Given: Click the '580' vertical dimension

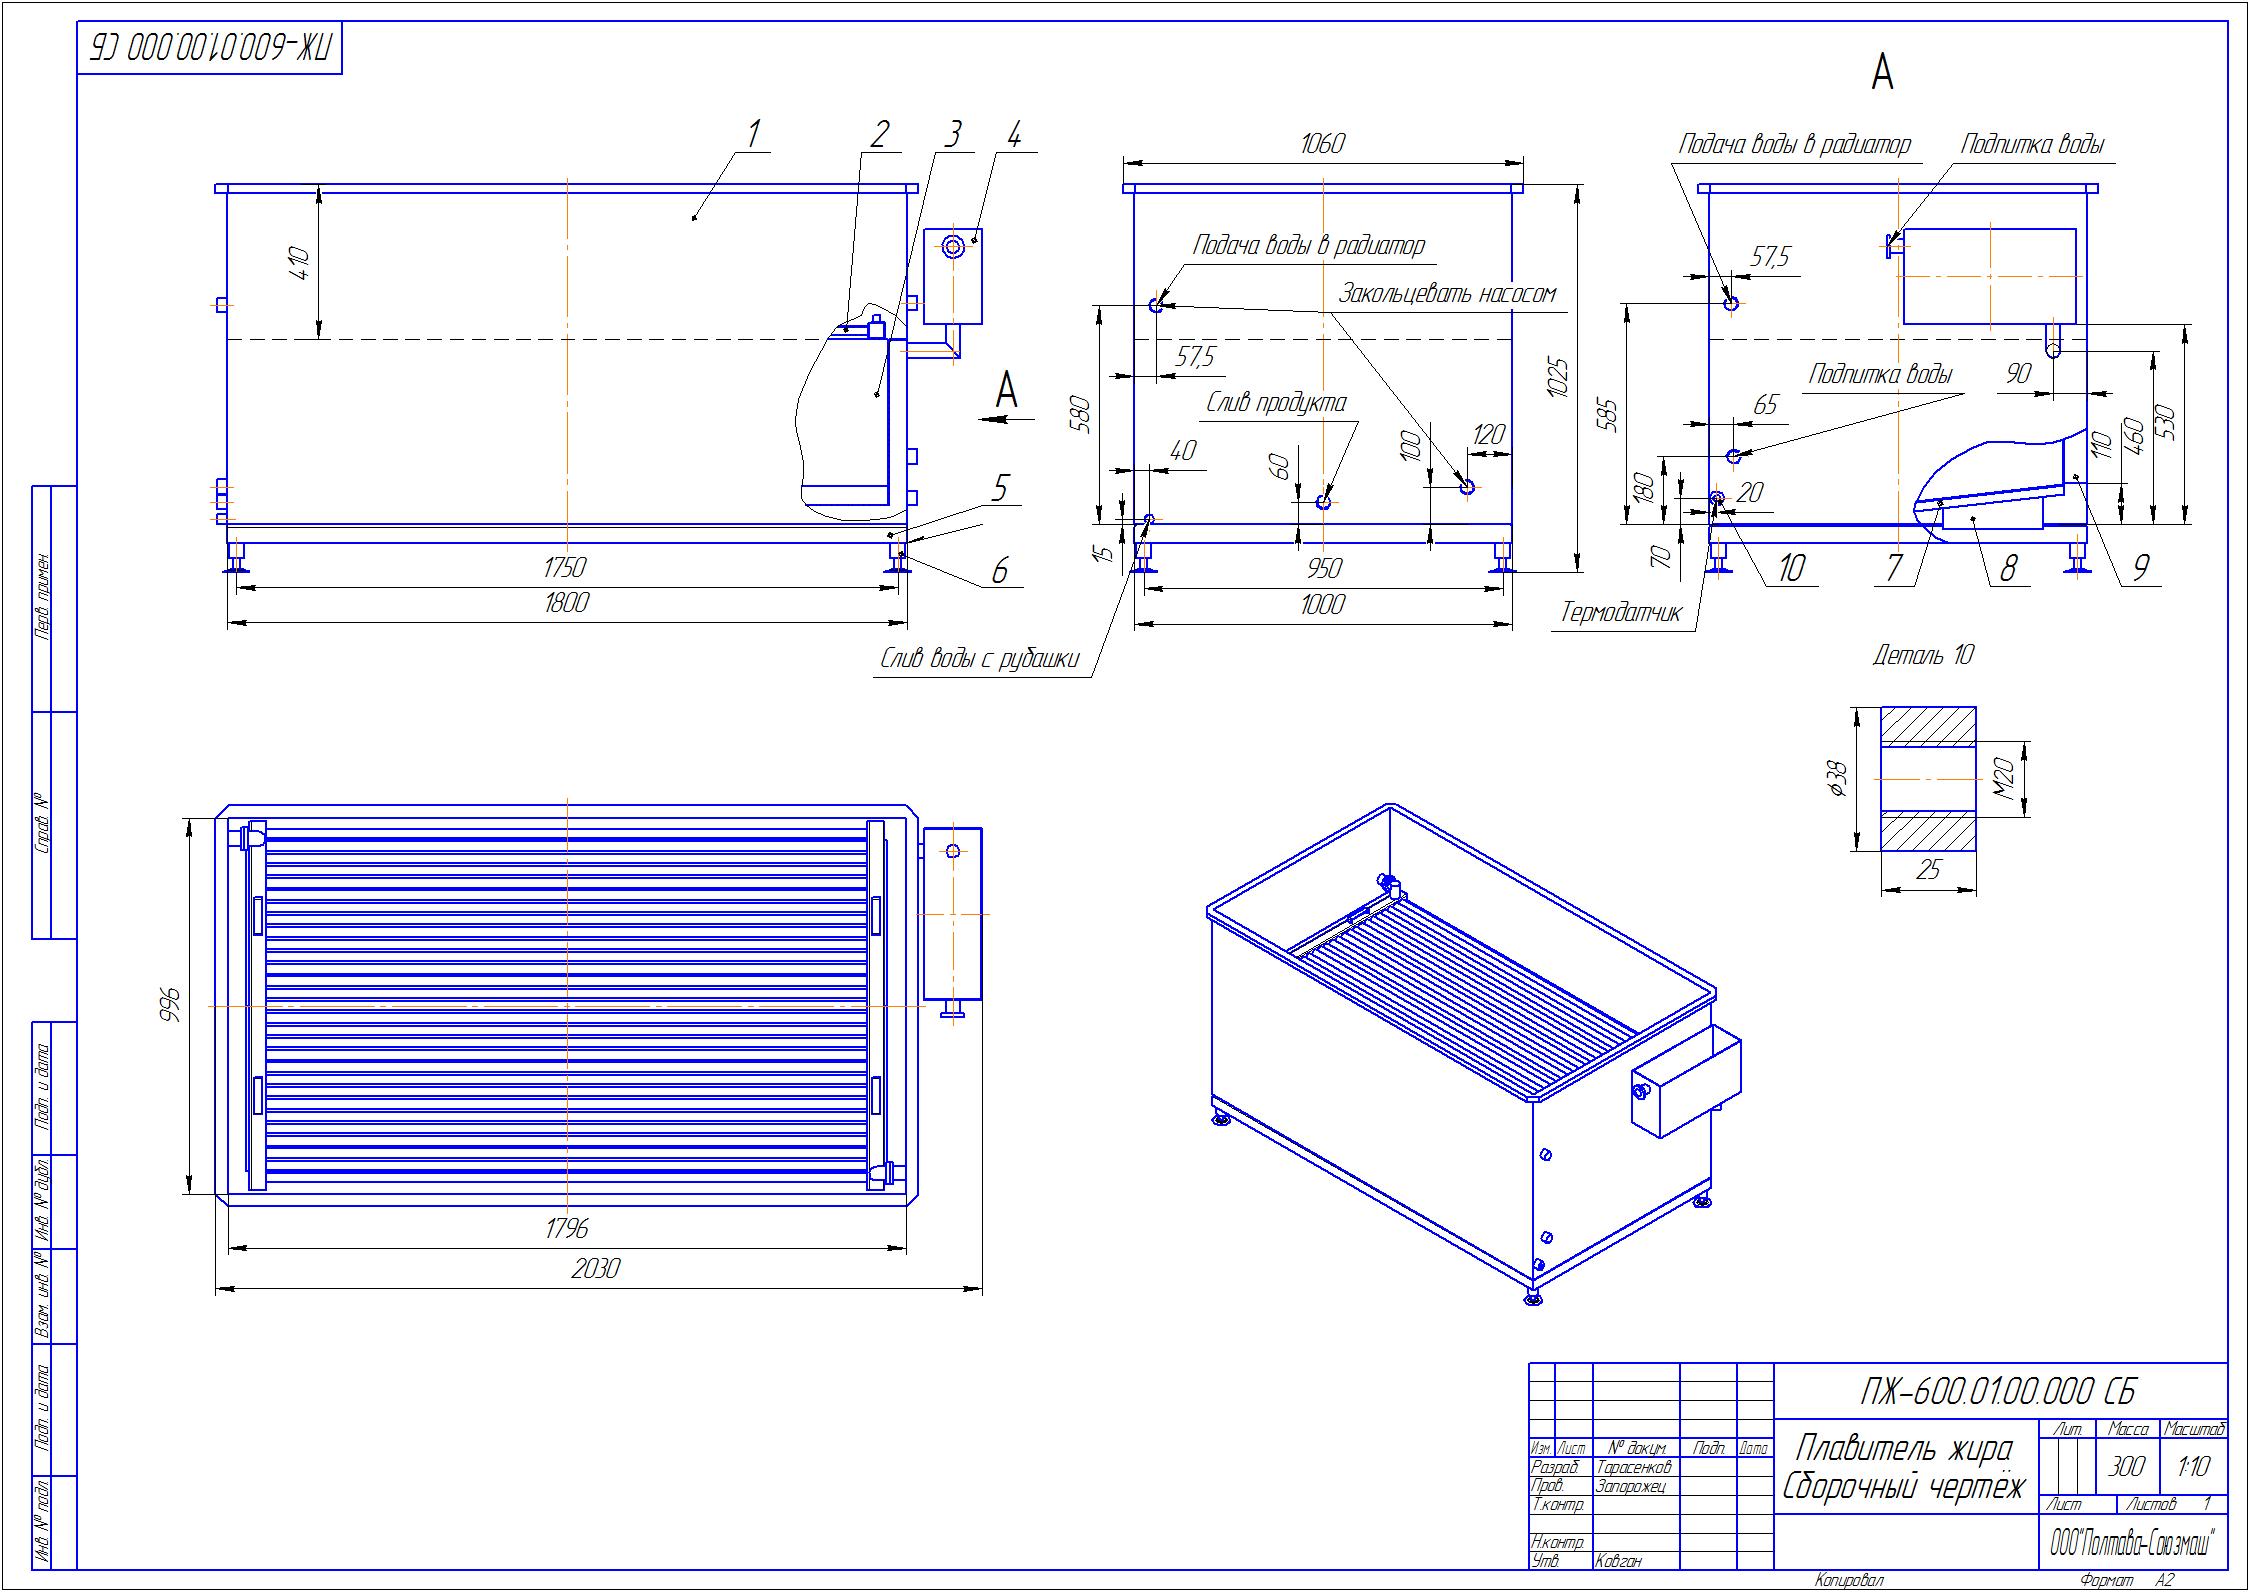Looking at the screenshot, I should point(1081,413).
